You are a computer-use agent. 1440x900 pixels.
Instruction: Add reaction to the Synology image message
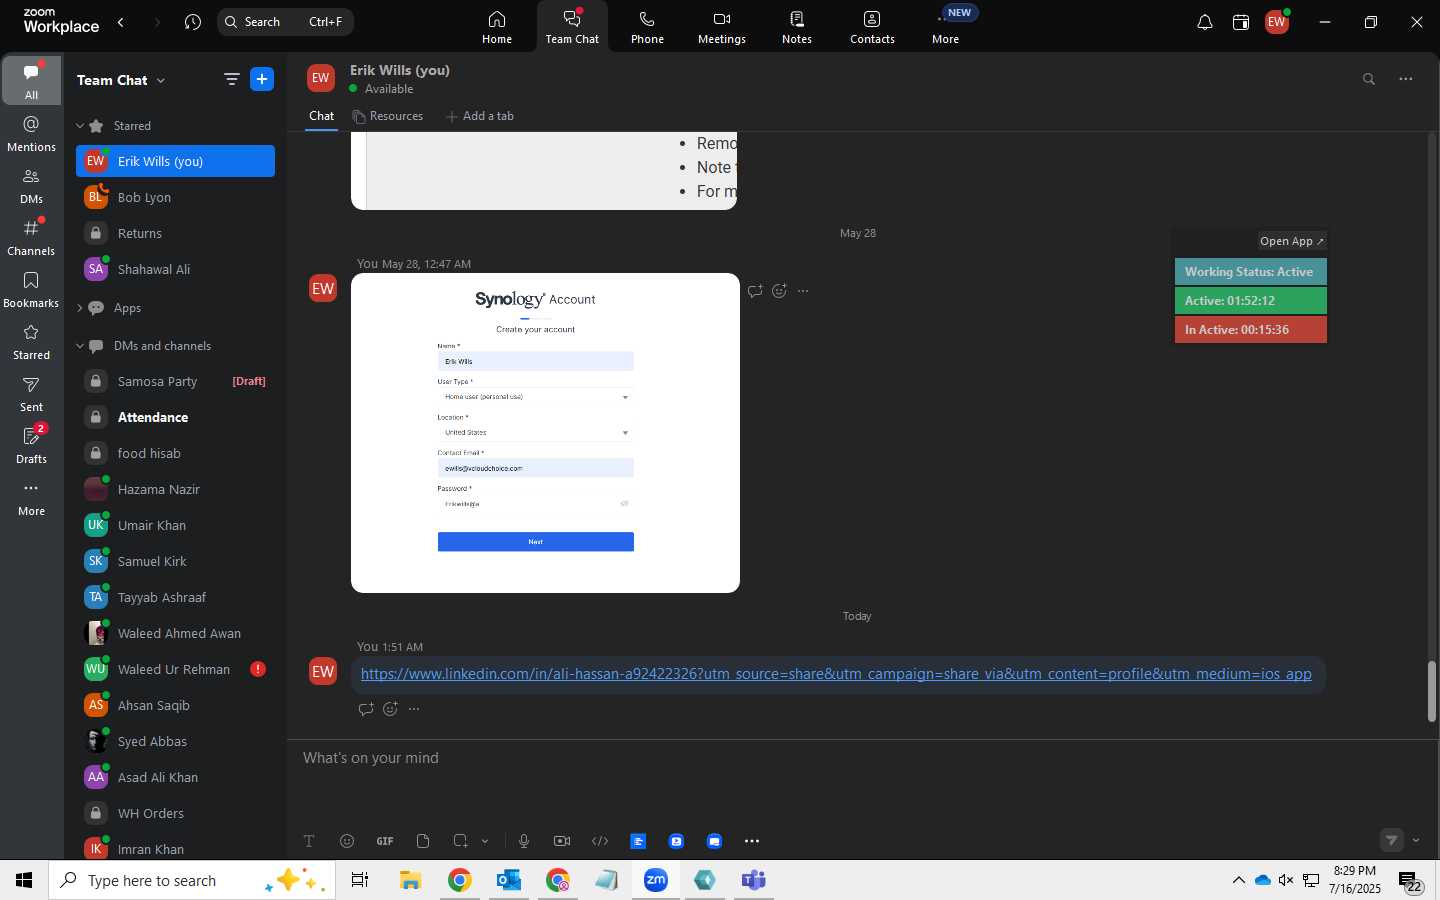779,291
